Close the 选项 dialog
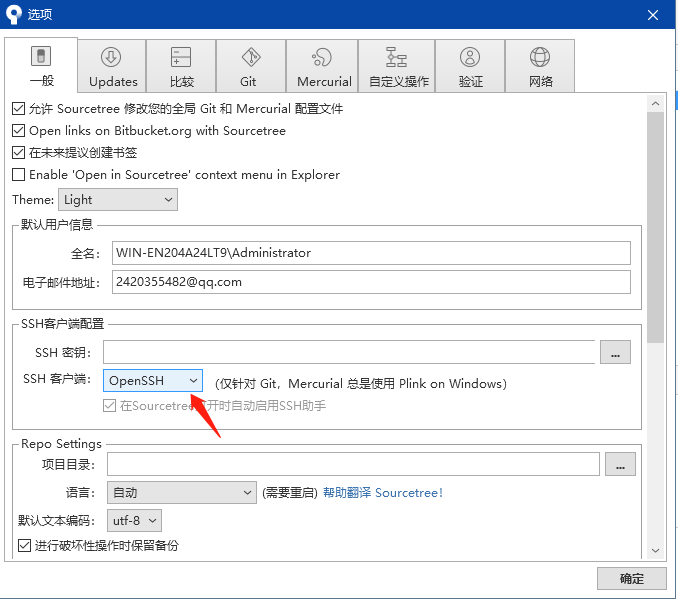 pos(652,15)
